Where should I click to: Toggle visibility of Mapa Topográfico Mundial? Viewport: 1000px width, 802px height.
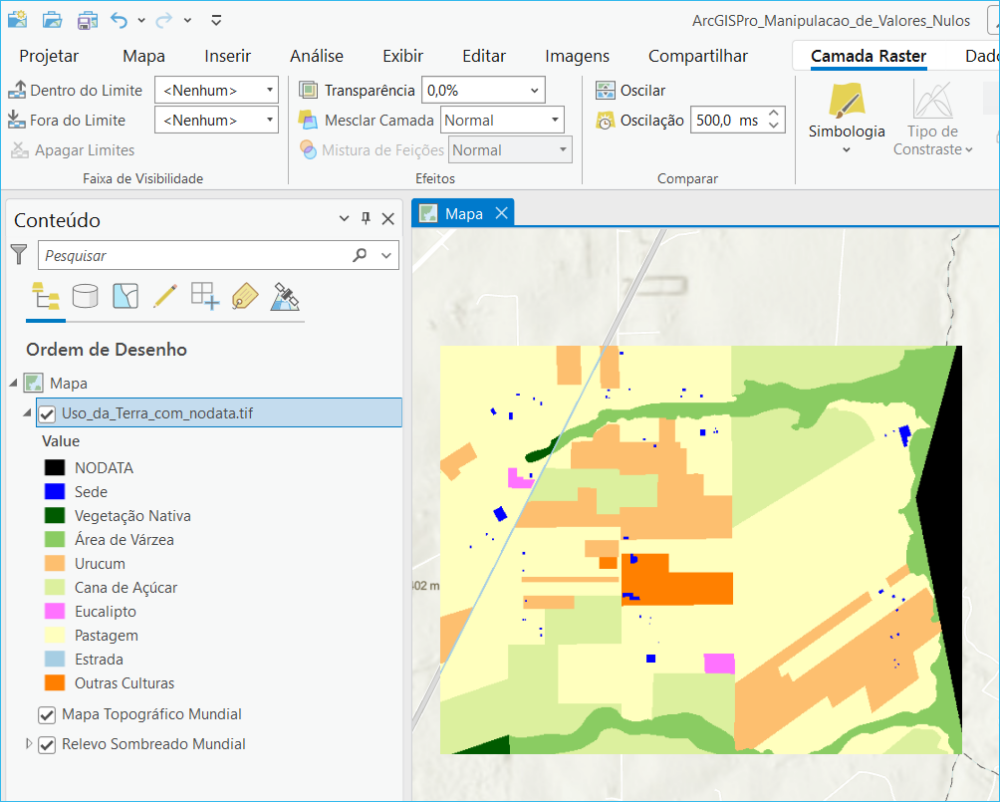45,714
